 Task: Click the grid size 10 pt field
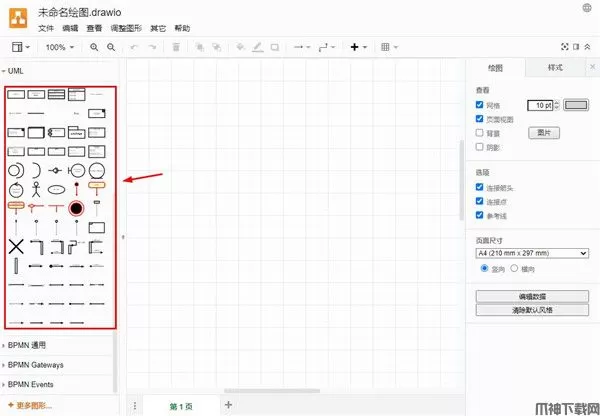(540, 105)
